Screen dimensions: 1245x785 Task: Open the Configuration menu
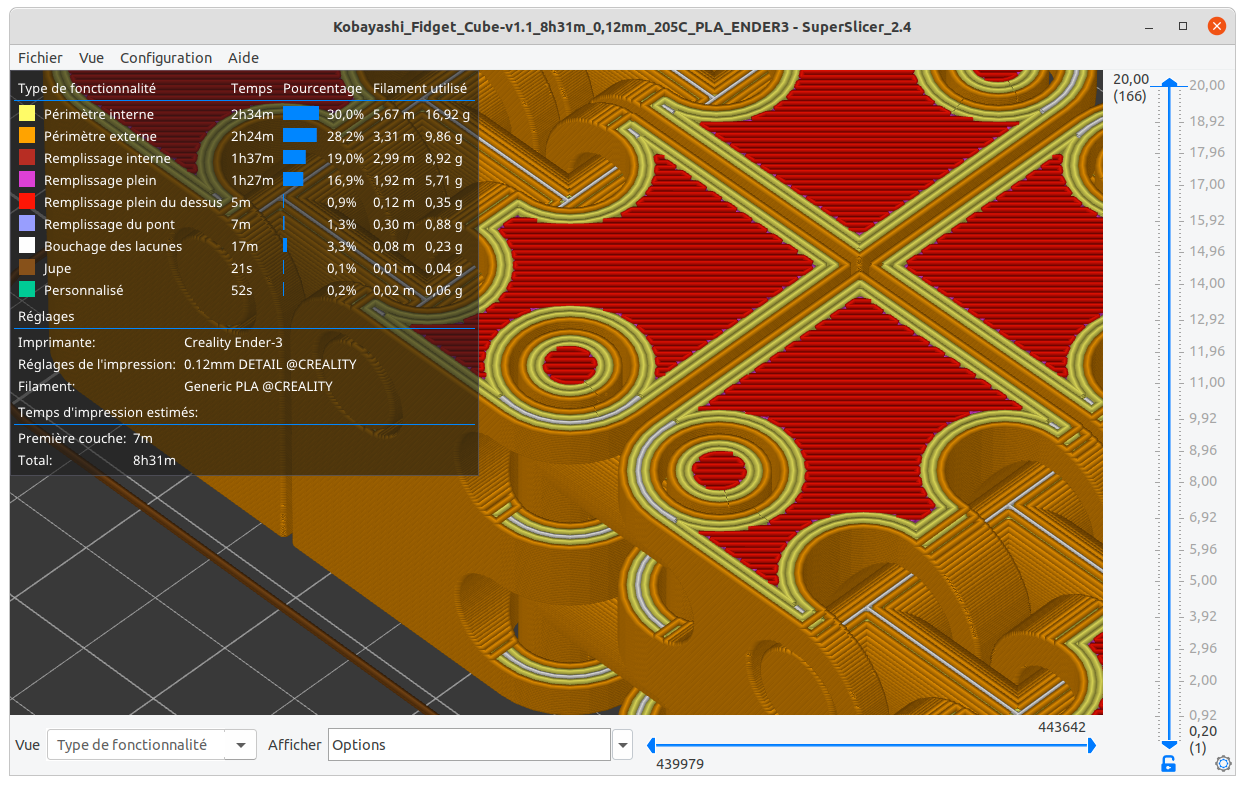[x=166, y=58]
